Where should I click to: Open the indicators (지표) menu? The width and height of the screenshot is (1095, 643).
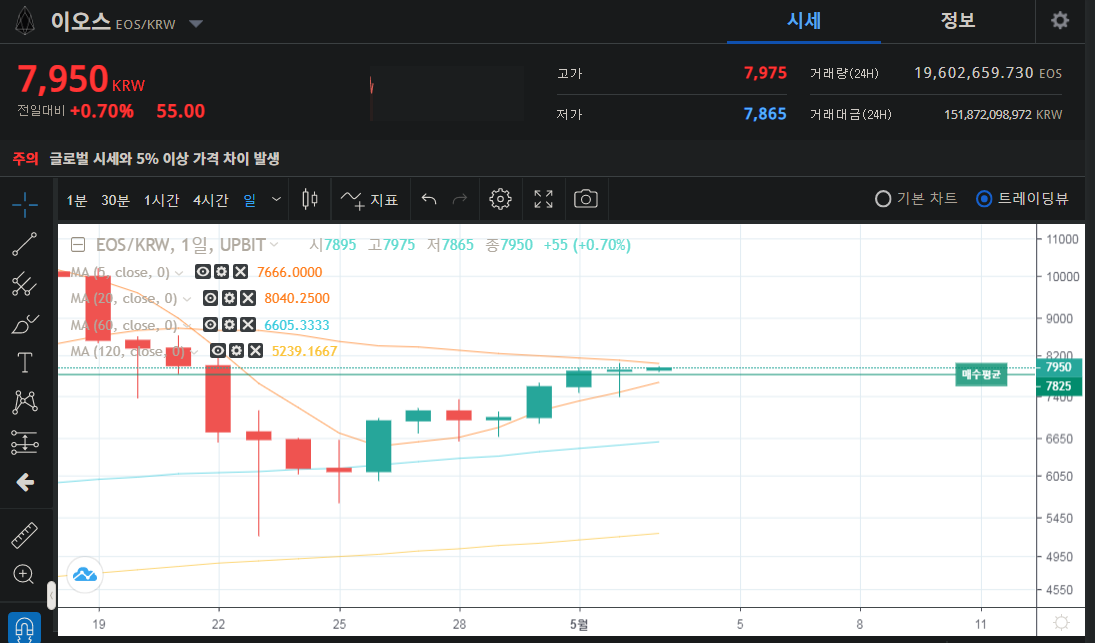pos(369,200)
